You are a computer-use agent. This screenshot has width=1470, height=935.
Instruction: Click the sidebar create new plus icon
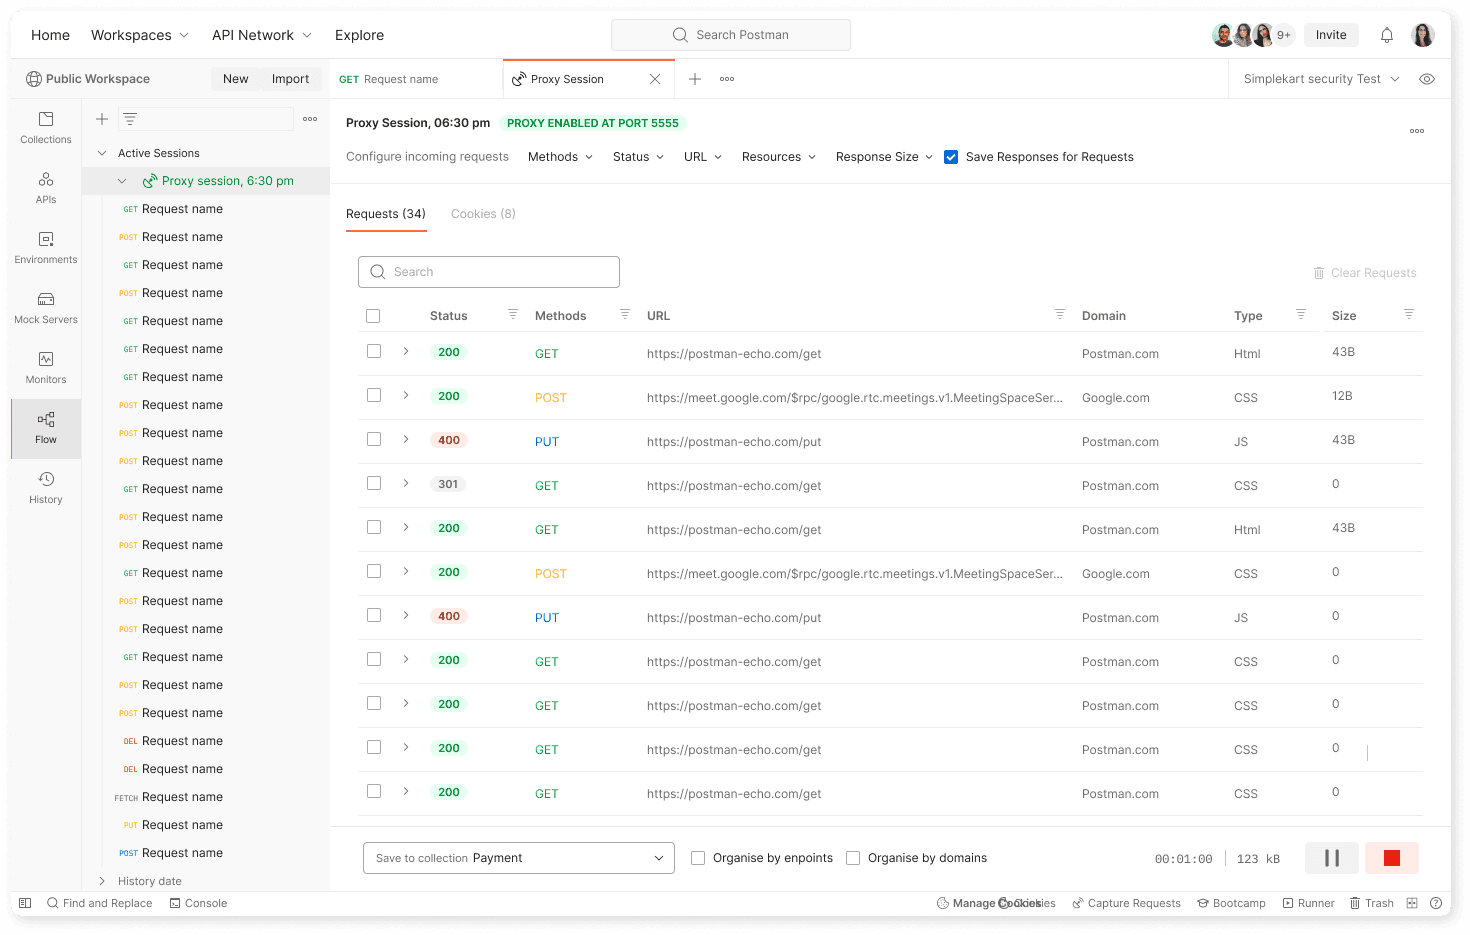pos(102,119)
